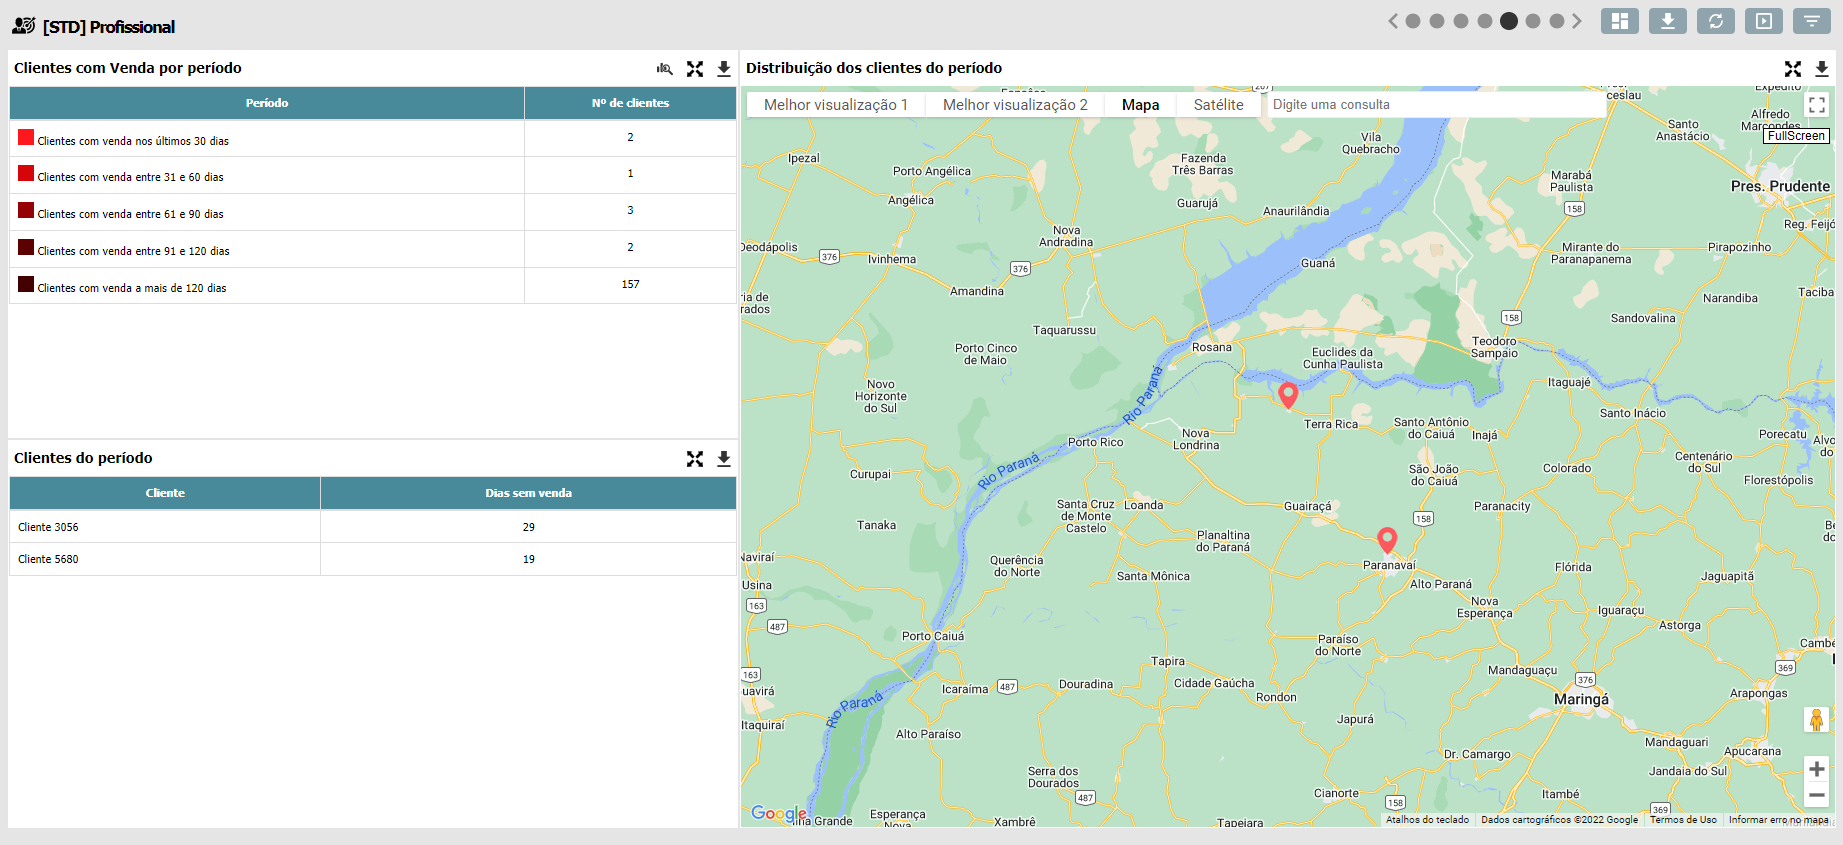Click the Maringá city label on map
The height and width of the screenshot is (845, 1843).
click(1582, 699)
